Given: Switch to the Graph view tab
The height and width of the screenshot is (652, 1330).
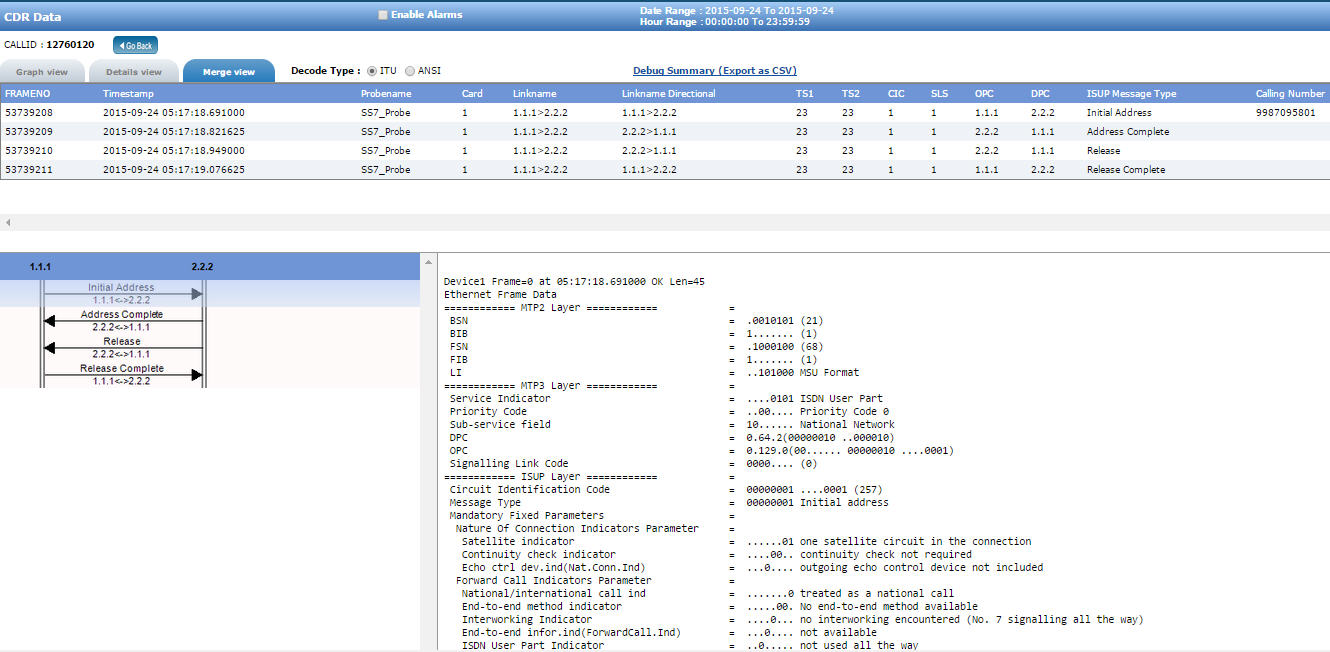Looking at the screenshot, I should (x=42, y=72).
